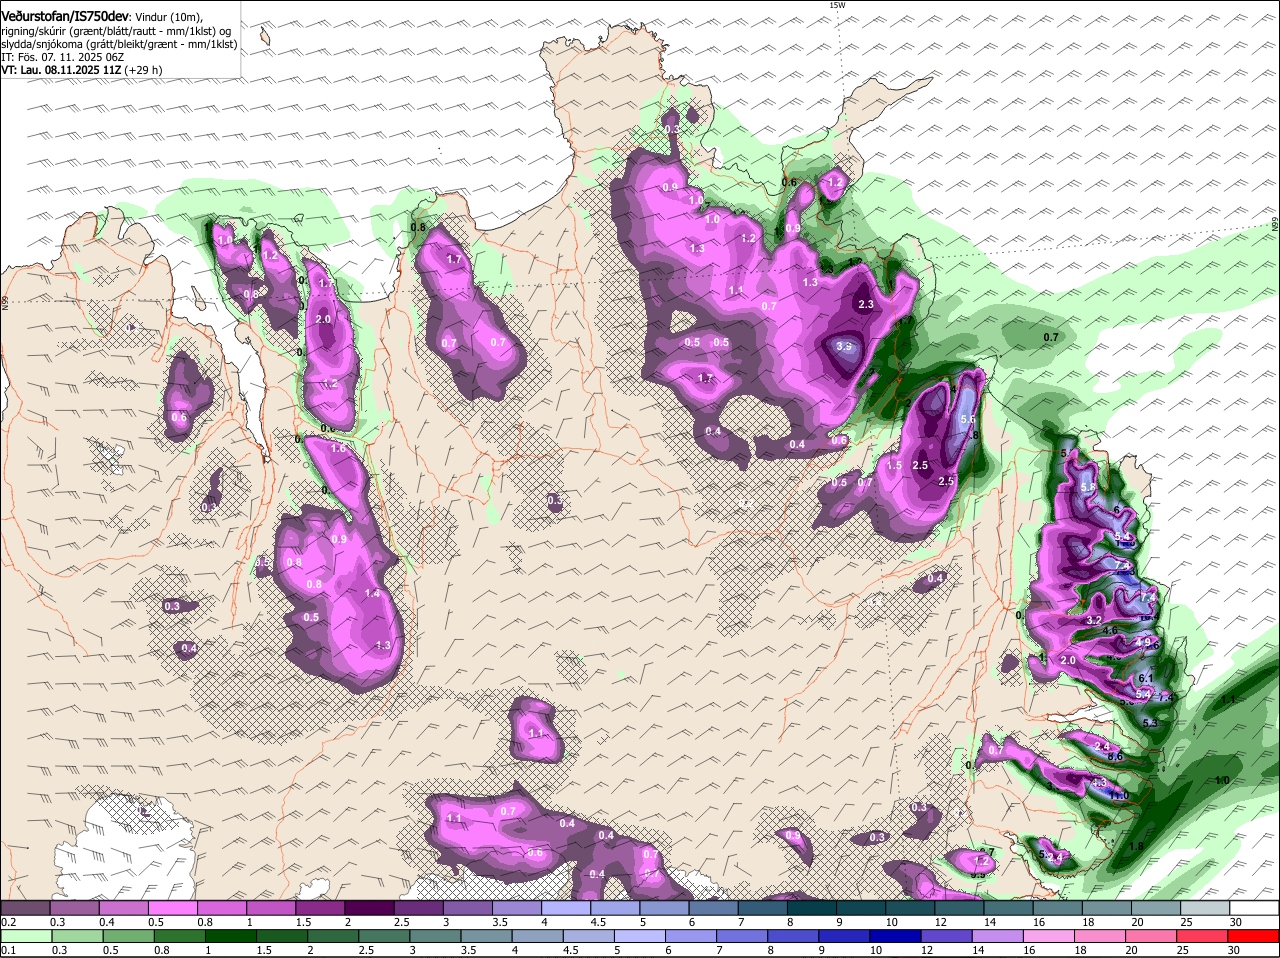
Task: Pick the dark purple upper swatch between 2 and 2.5
Action: click(x=369, y=907)
